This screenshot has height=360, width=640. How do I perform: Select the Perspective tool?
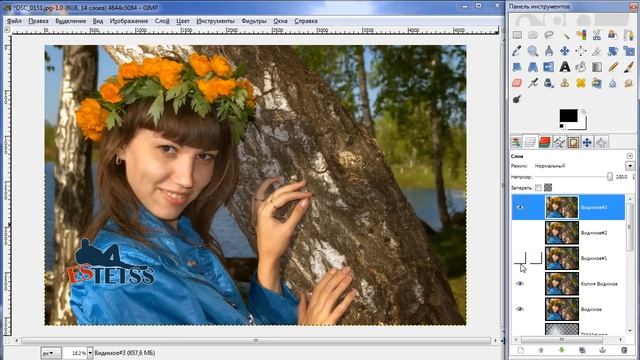pyautogui.click(x=533, y=67)
